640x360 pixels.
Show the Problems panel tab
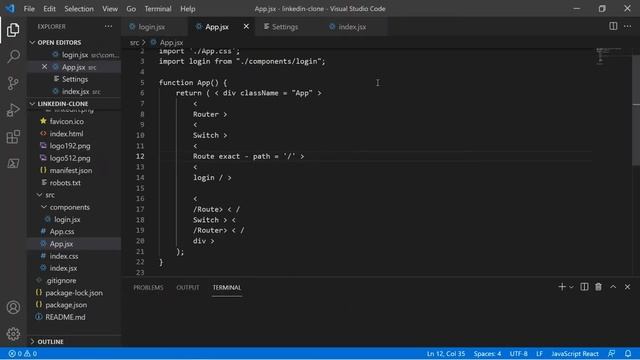(148, 287)
